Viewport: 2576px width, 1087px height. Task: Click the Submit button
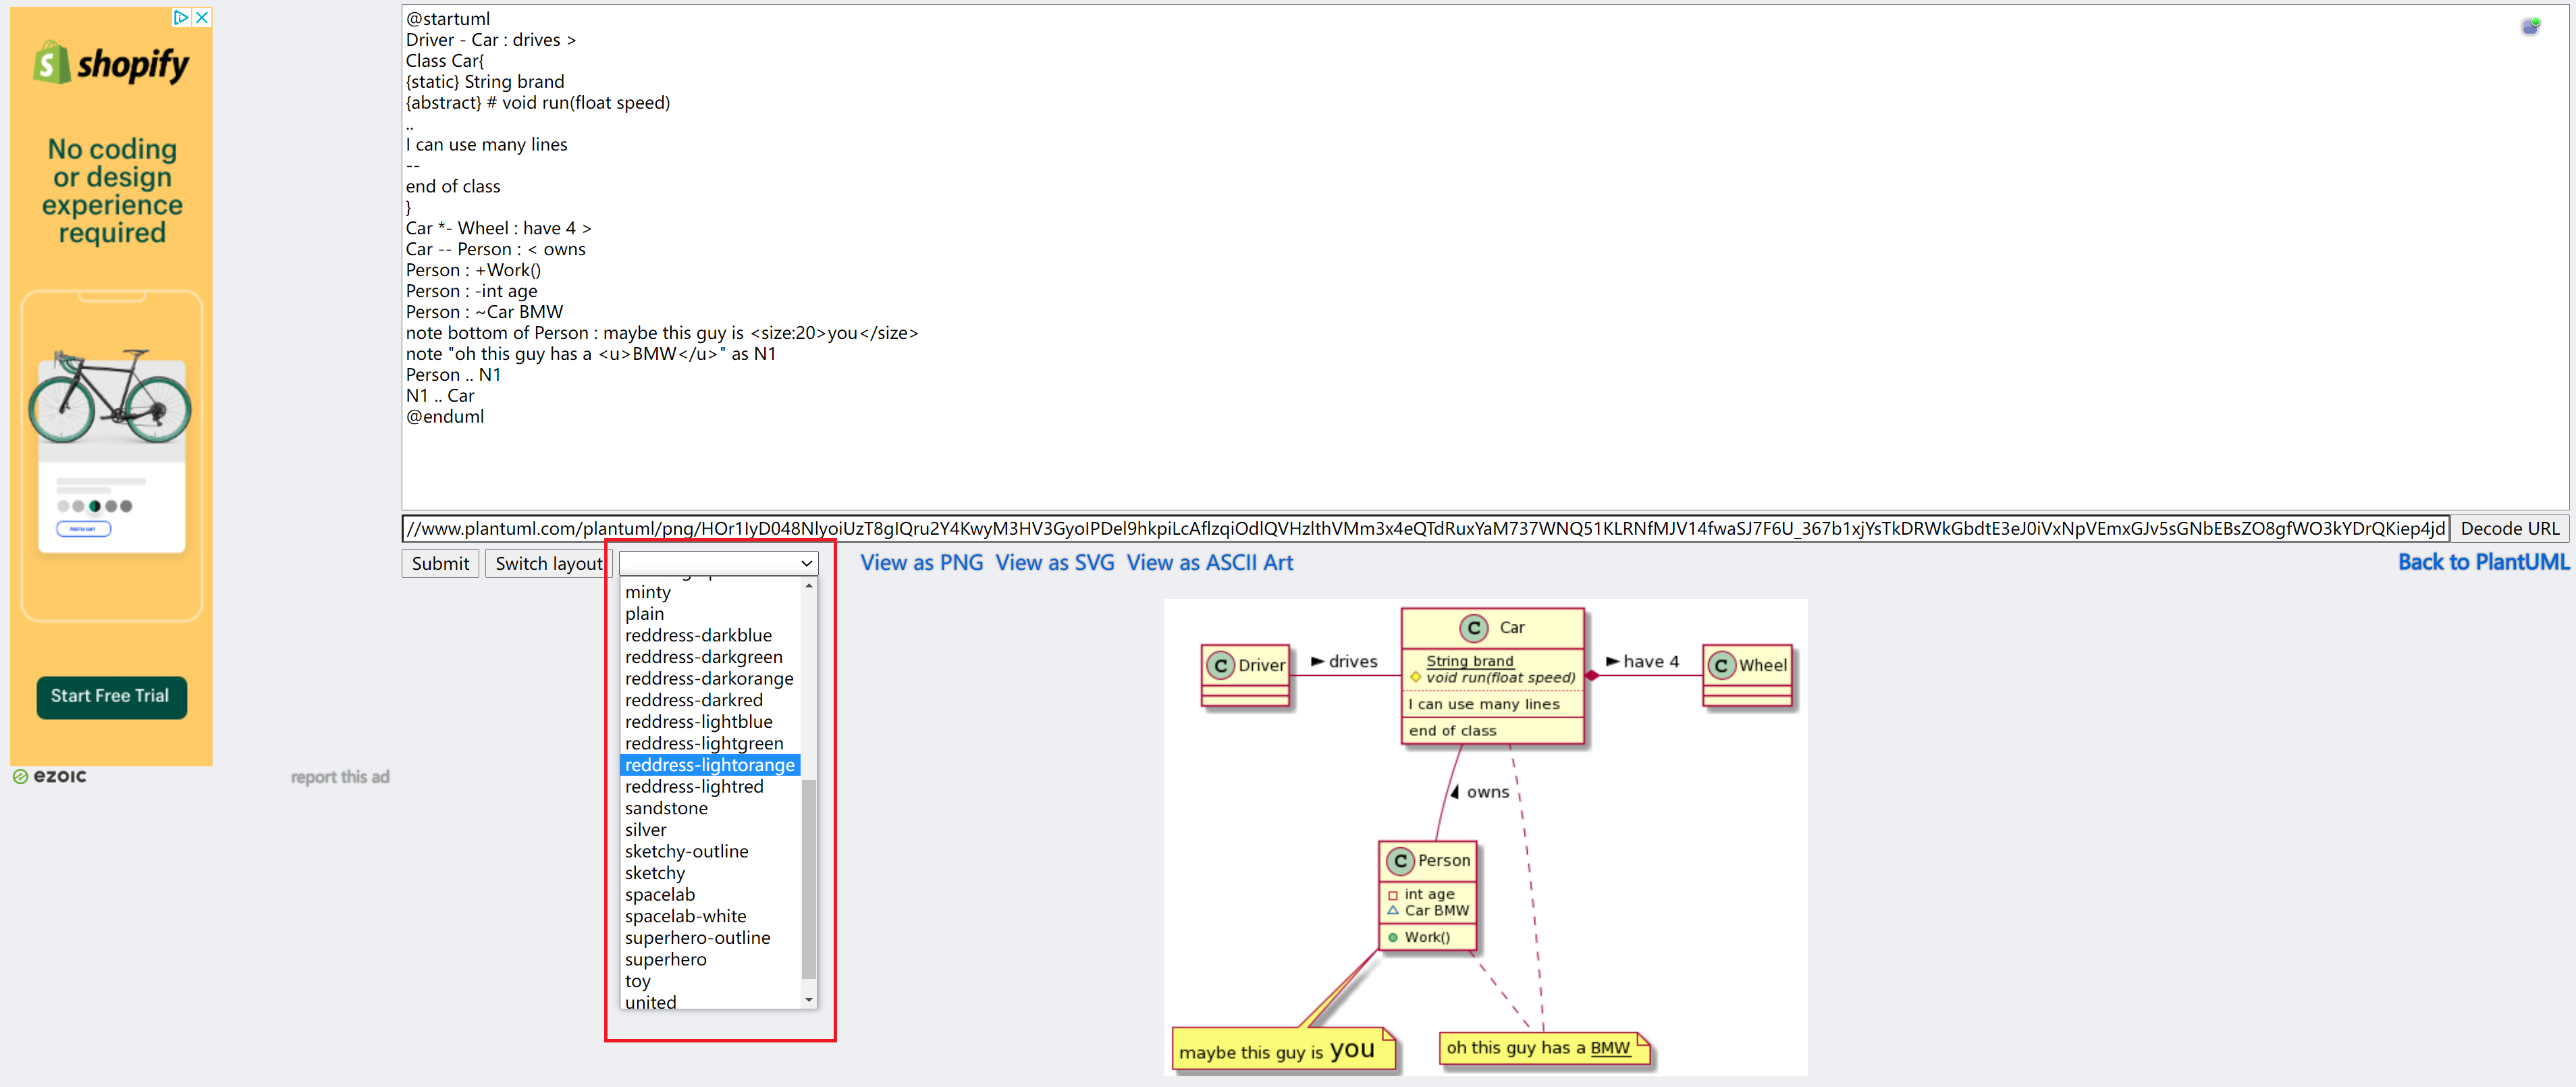pyautogui.click(x=440, y=563)
